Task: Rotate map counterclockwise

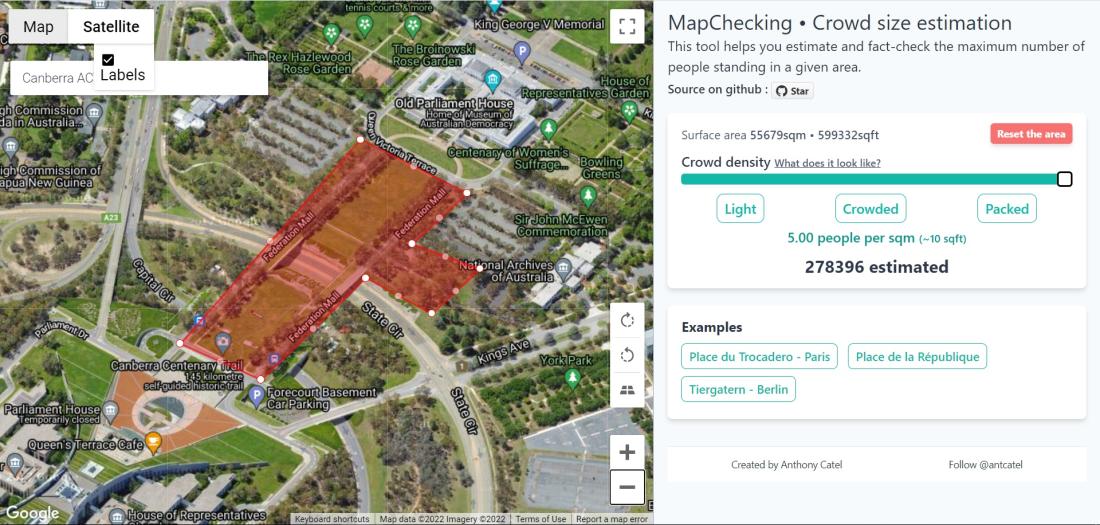Action: click(x=627, y=355)
